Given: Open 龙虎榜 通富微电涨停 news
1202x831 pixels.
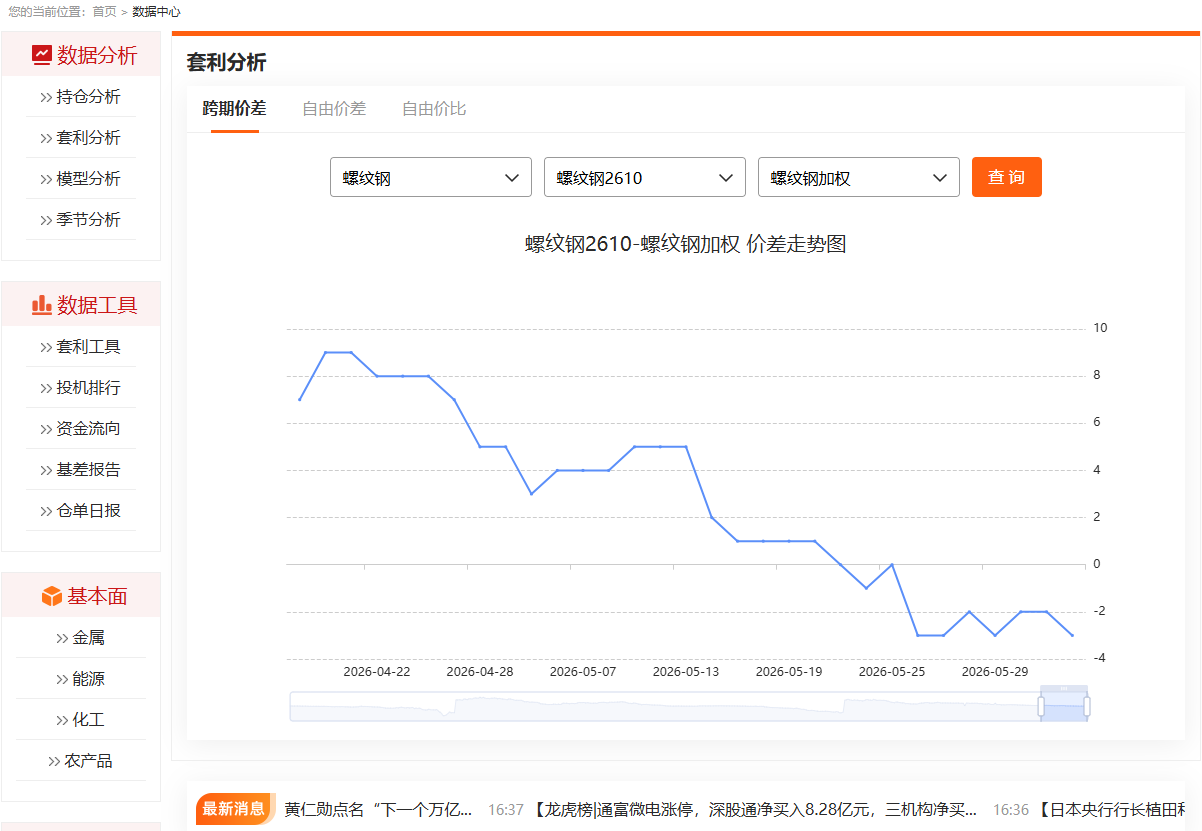Looking at the screenshot, I should click(754, 809).
